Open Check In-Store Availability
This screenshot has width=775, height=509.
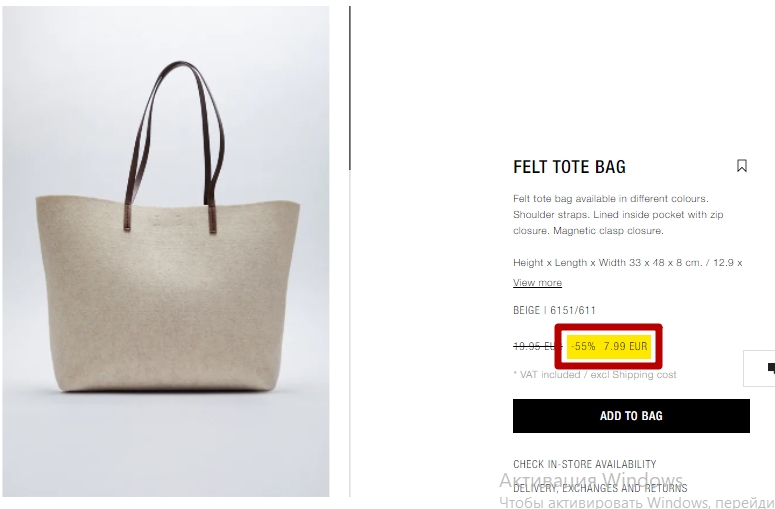585,464
